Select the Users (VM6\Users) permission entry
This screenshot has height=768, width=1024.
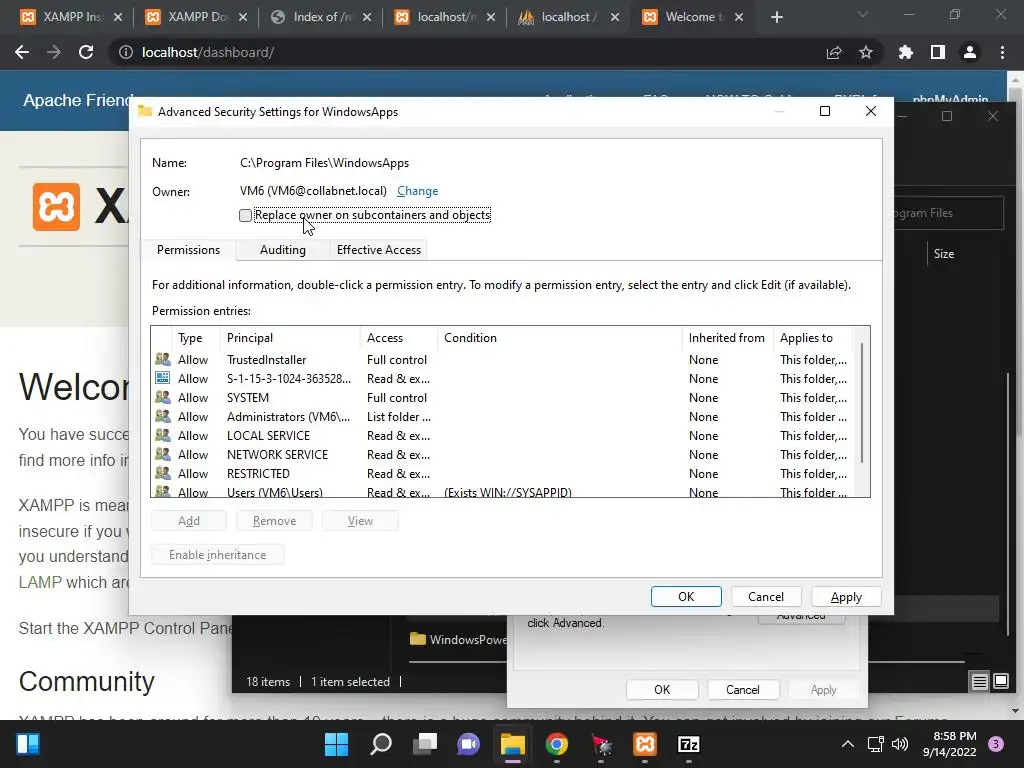[502, 491]
